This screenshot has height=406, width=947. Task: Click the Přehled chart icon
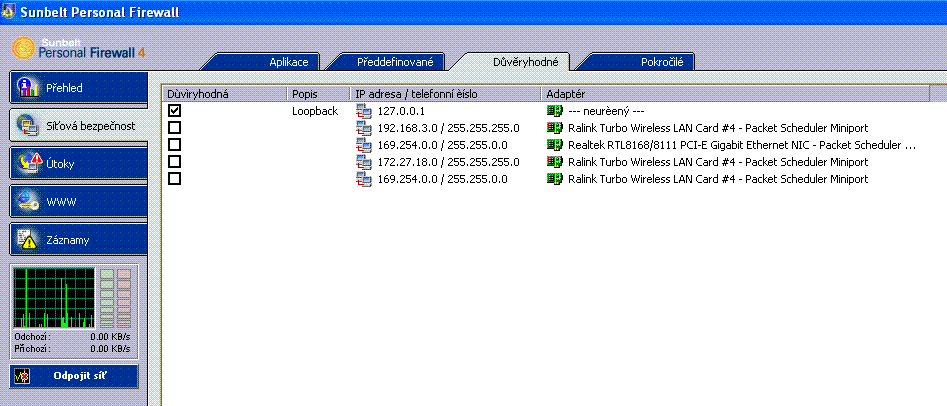pos(28,88)
